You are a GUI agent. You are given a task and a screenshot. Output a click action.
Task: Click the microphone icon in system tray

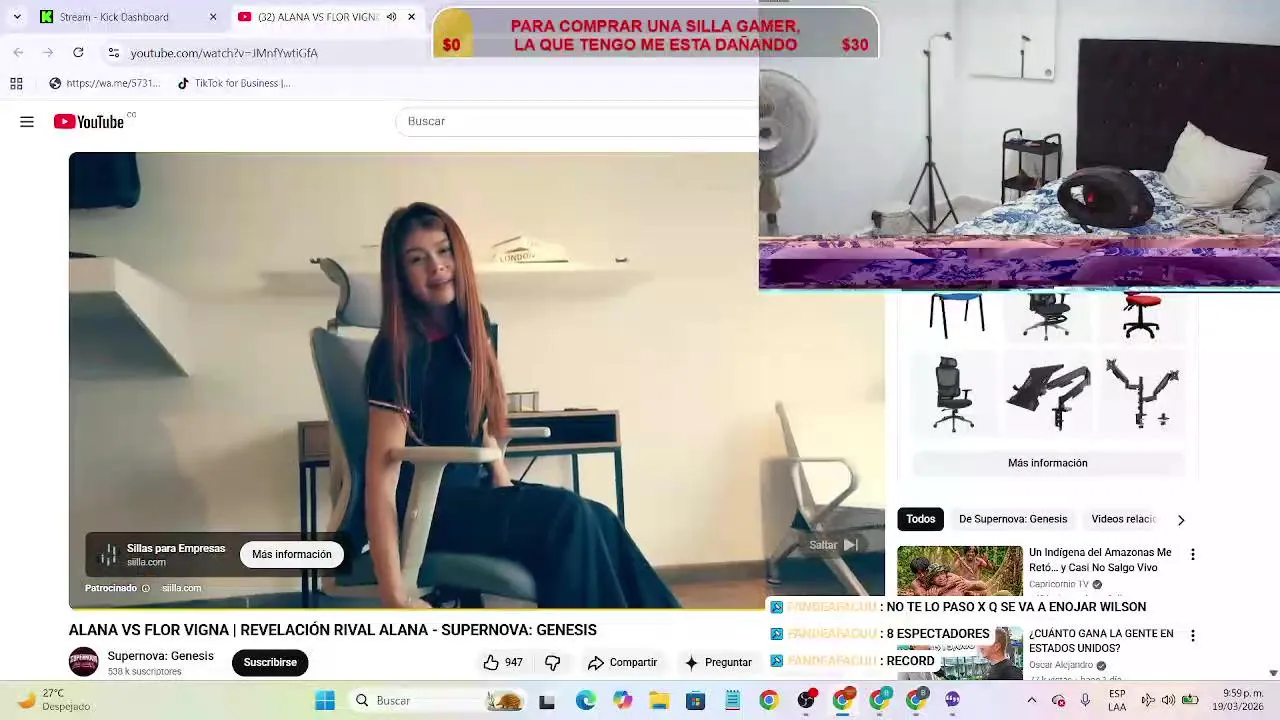(1085, 701)
